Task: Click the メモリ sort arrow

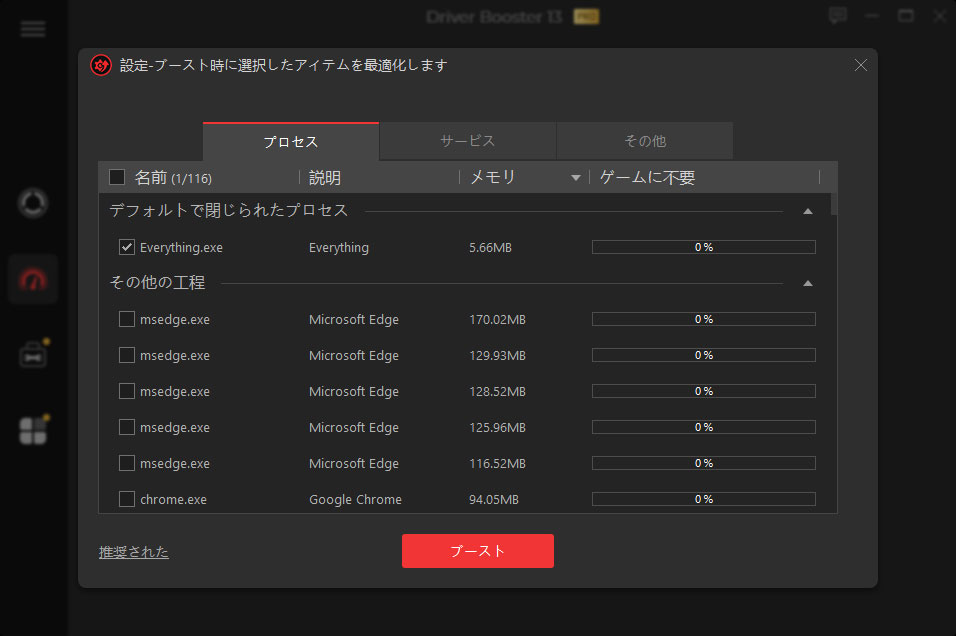Action: click(576, 178)
